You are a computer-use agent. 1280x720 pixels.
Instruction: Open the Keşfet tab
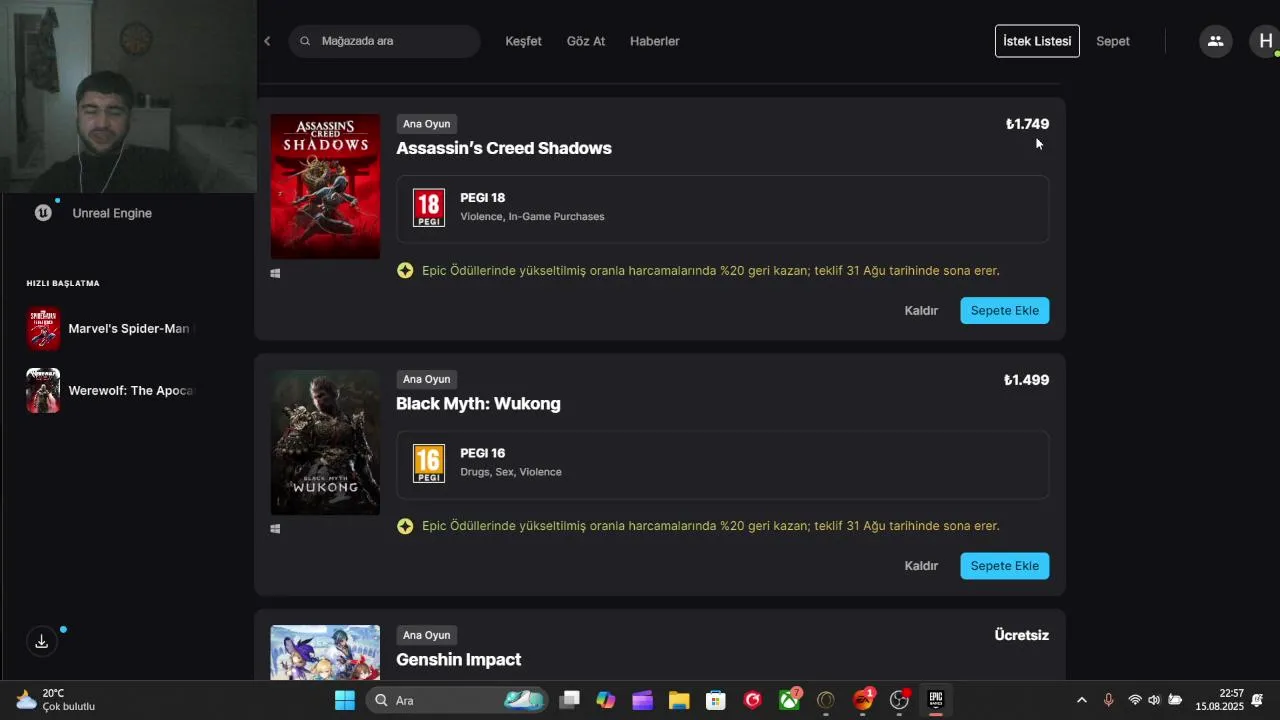pyautogui.click(x=523, y=41)
